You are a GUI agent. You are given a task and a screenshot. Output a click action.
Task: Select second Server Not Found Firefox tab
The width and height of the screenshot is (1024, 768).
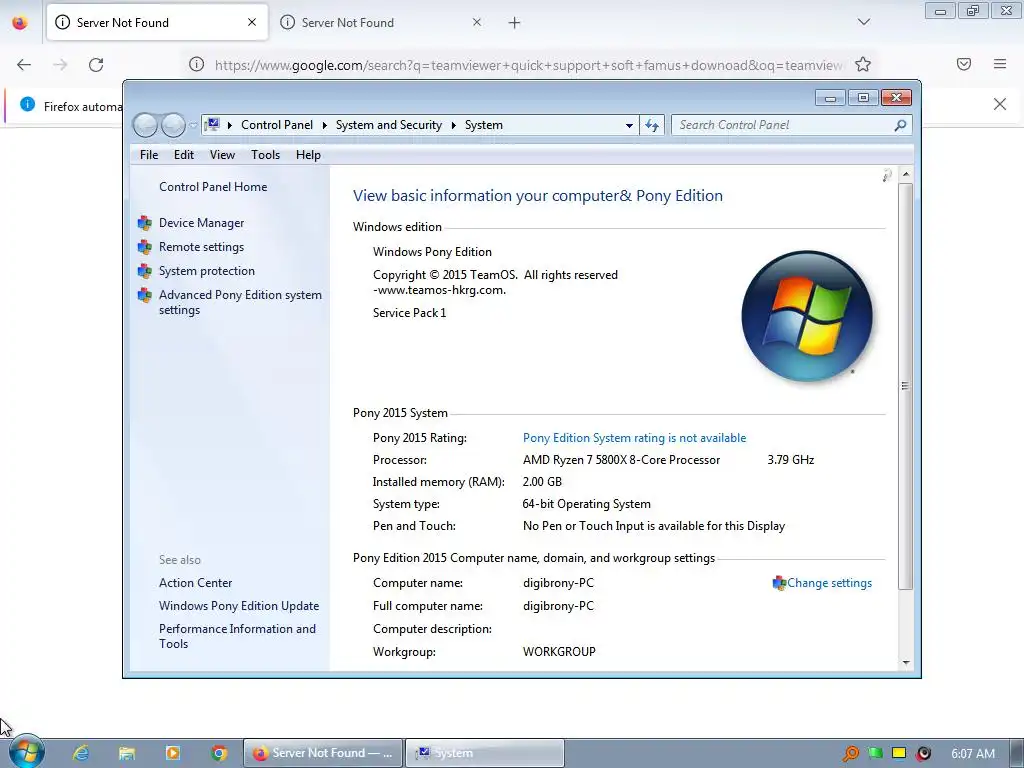point(381,22)
